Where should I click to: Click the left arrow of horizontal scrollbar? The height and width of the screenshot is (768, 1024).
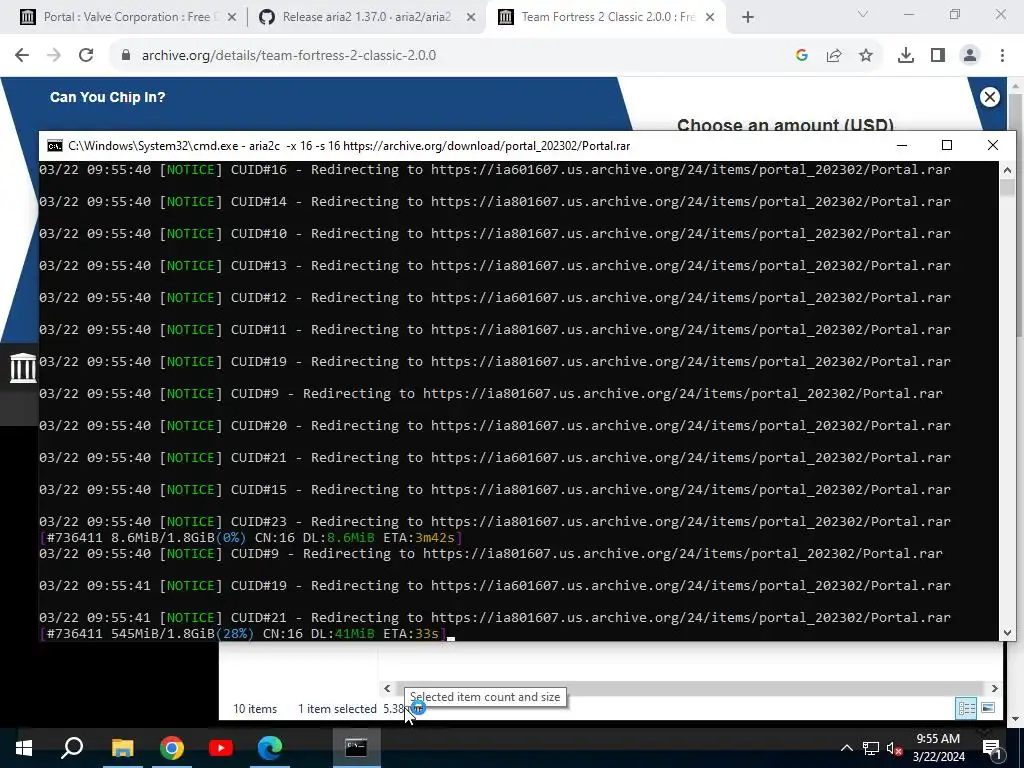pyautogui.click(x=387, y=688)
